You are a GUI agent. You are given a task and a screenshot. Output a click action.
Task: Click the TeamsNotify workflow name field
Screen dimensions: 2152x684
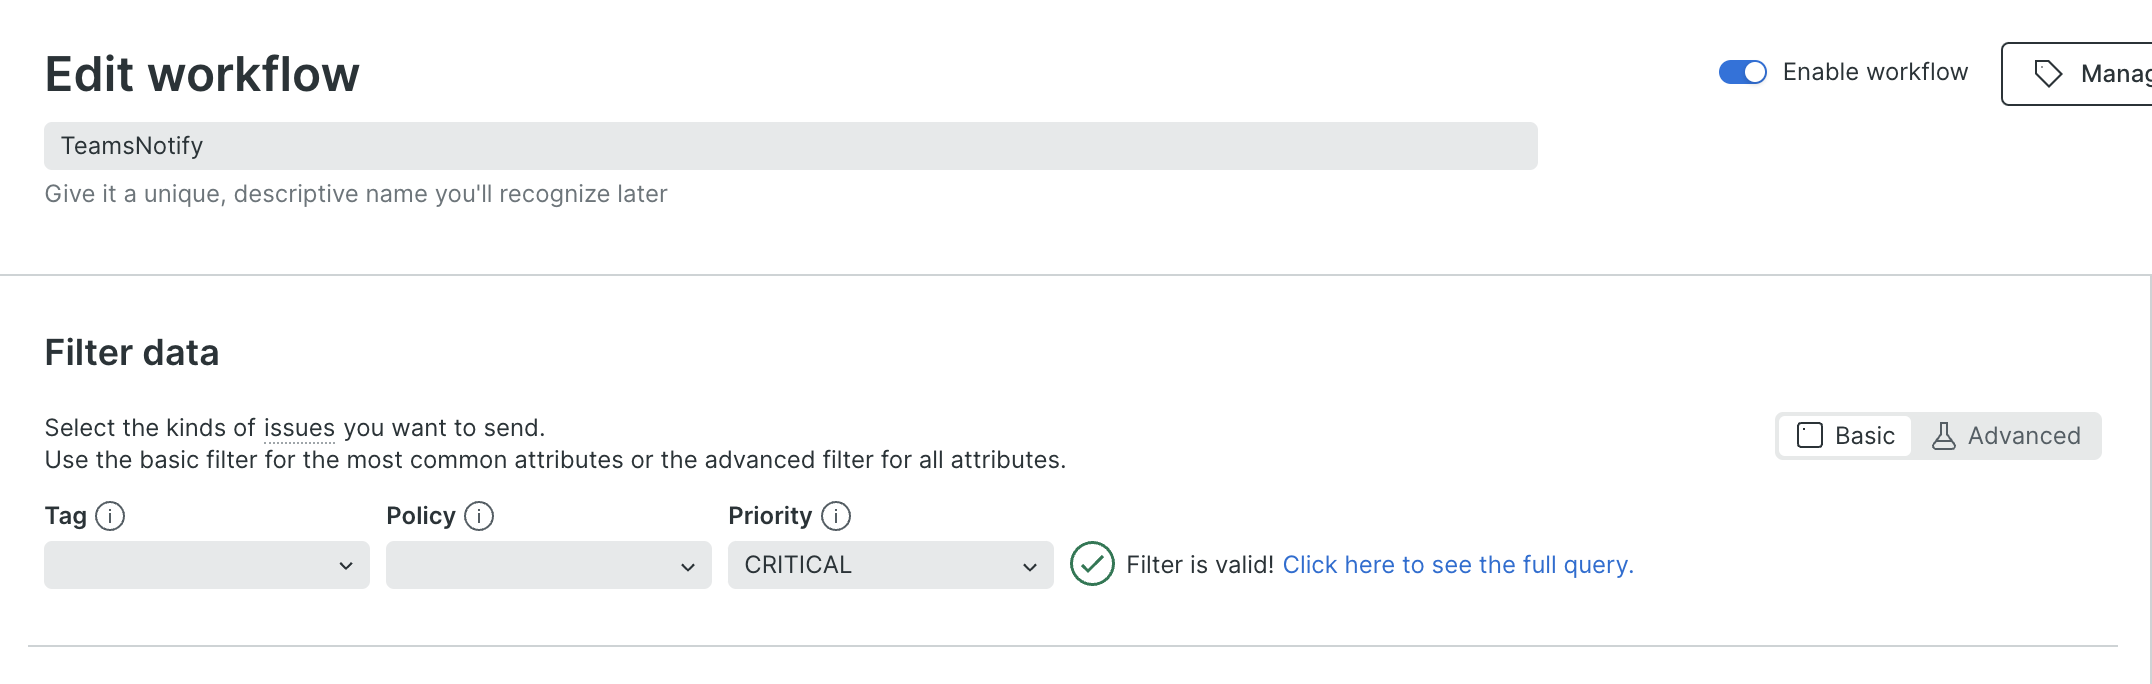click(x=790, y=146)
